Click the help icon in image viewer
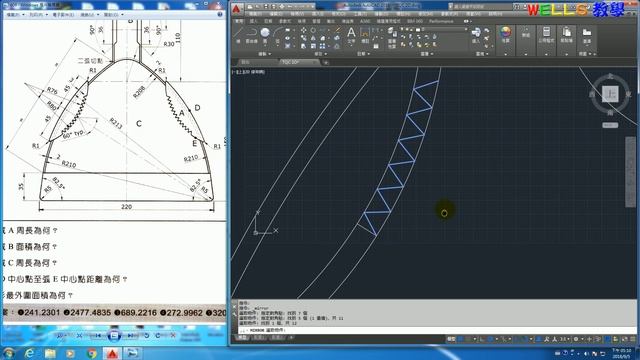The width and height of the screenshot is (640, 360). [220, 14]
